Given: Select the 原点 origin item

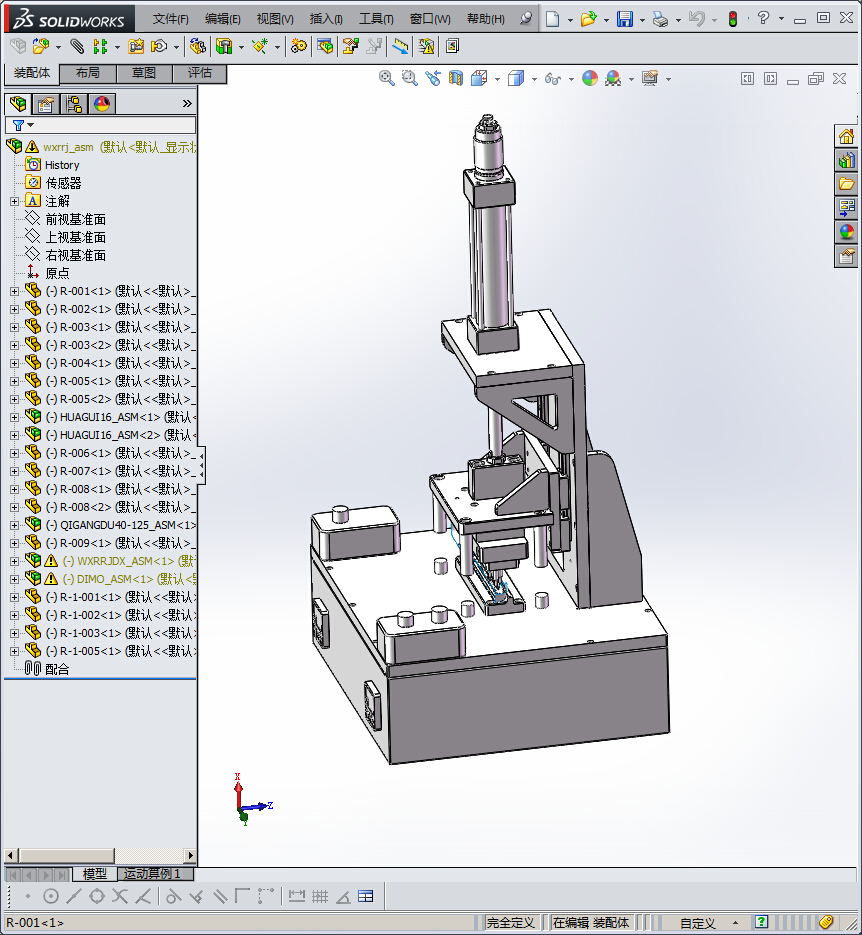Looking at the screenshot, I should (57, 273).
